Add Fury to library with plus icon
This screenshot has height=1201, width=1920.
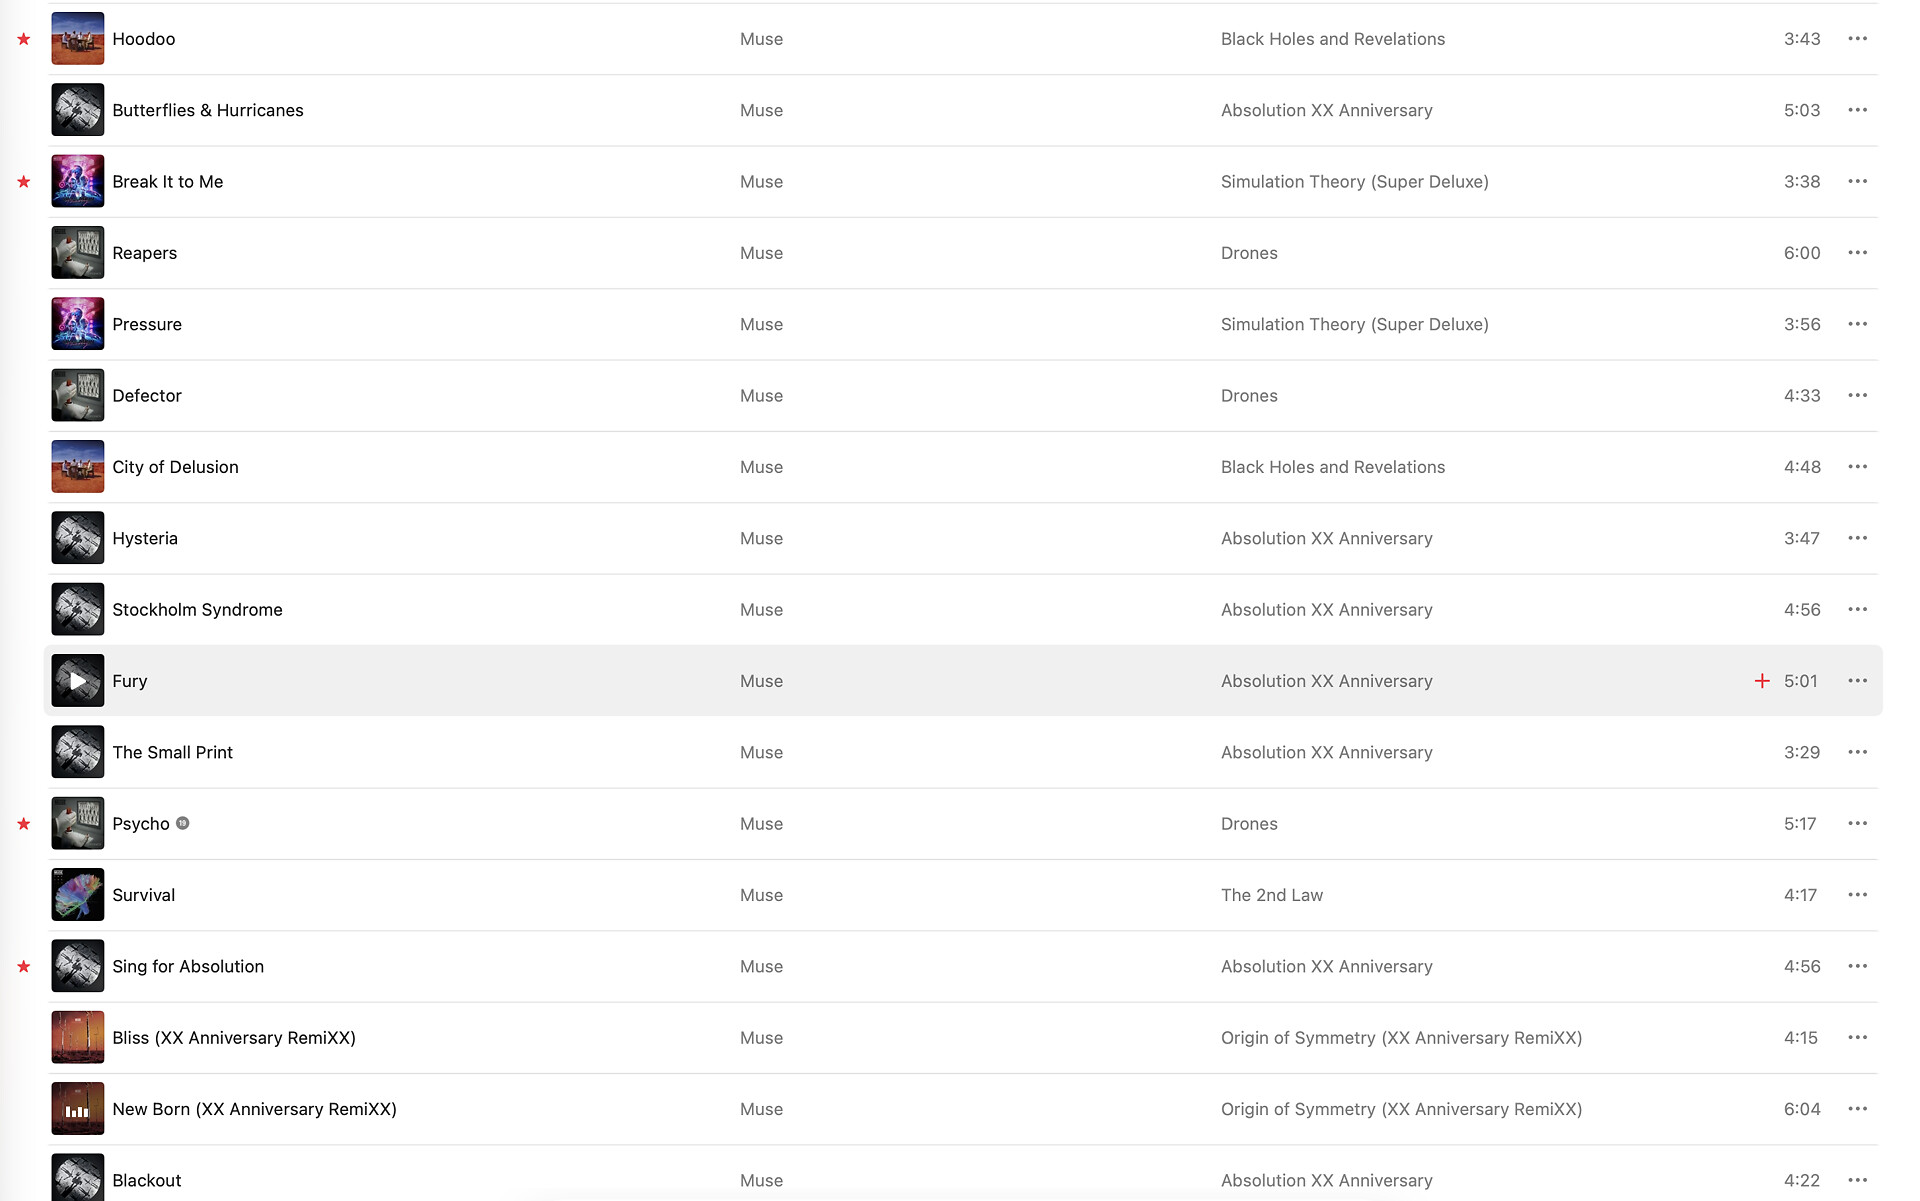(x=1762, y=681)
